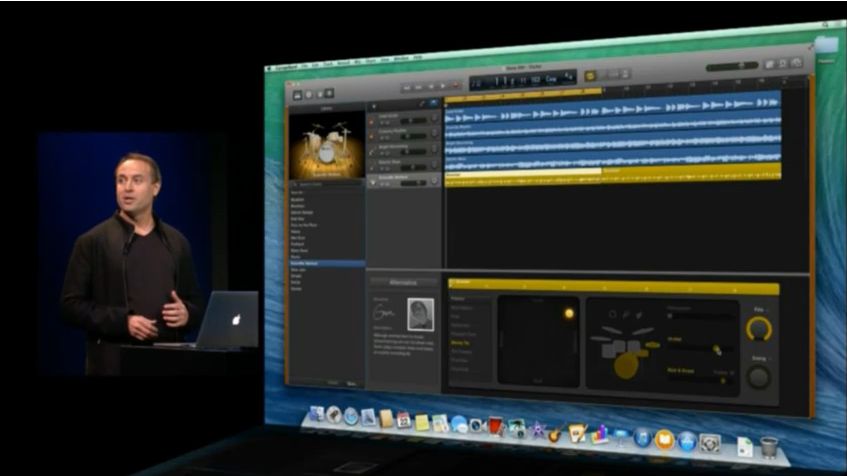Turn the yellow Fills knob
This screenshot has height=476, width=847.
758,328
